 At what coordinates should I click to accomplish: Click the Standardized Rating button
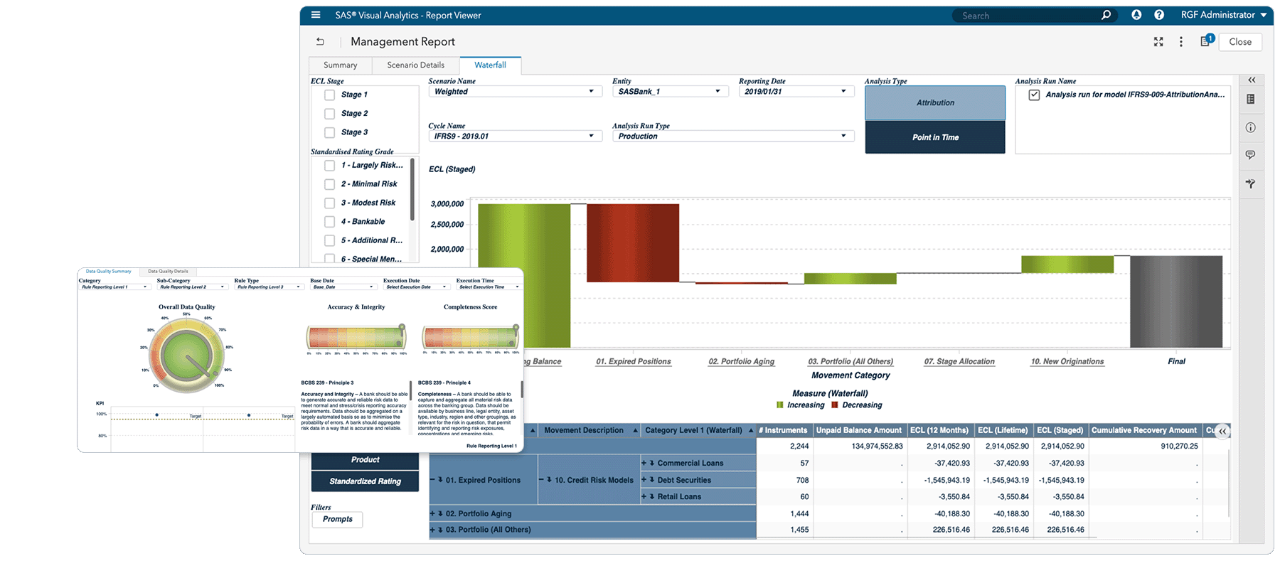pyautogui.click(x=365, y=482)
